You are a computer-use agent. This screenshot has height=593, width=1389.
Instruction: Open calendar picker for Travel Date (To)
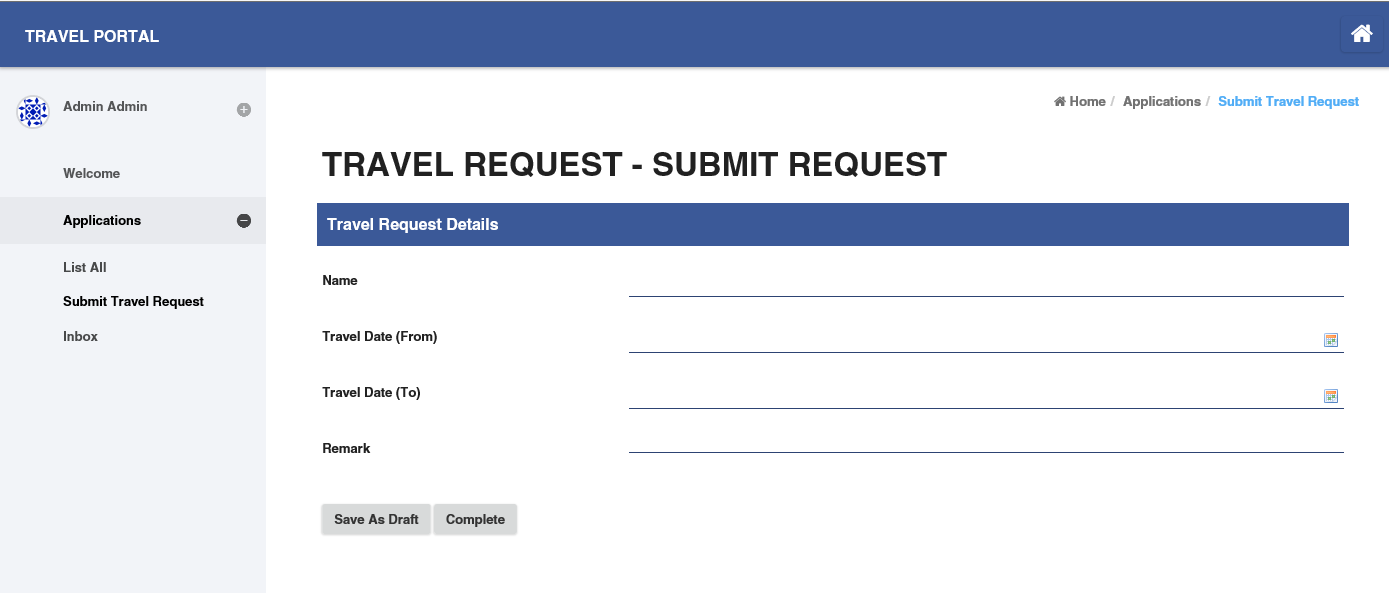point(1331,396)
